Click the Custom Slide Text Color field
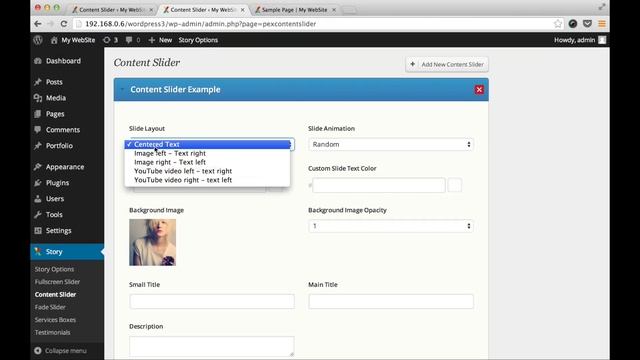Viewport: 640px width, 360px height. [379, 185]
